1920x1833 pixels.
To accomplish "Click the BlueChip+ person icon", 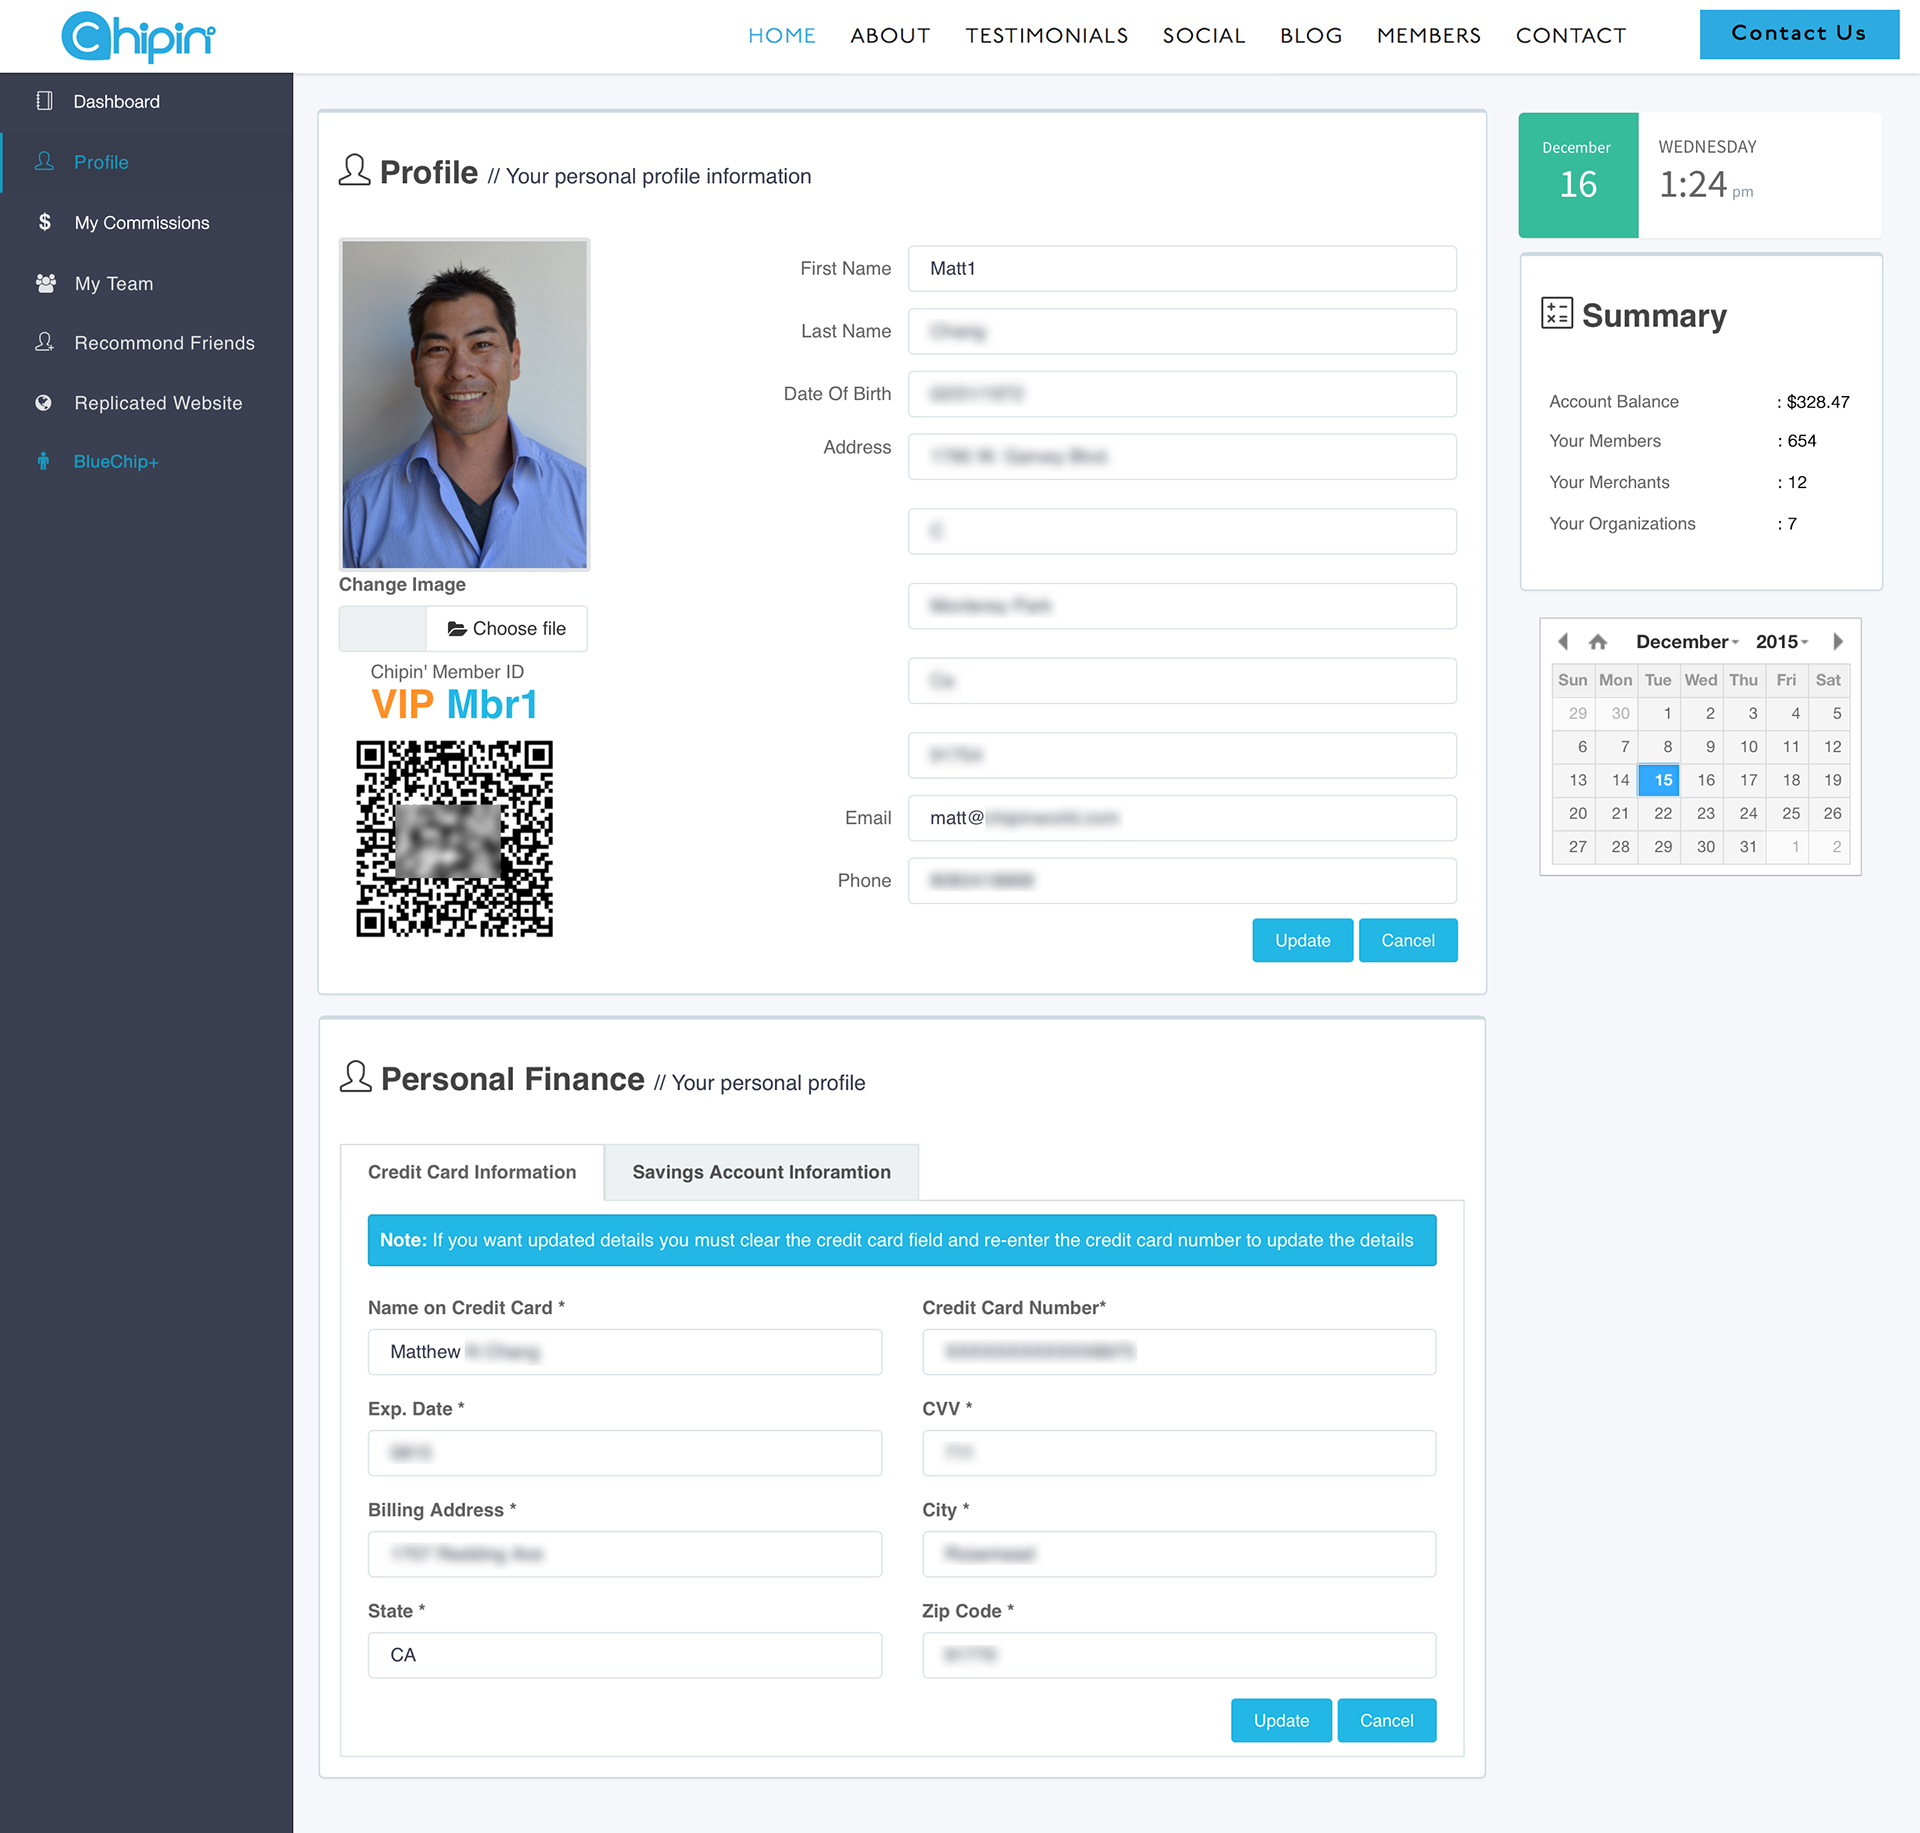I will click(x=43, y=461).
